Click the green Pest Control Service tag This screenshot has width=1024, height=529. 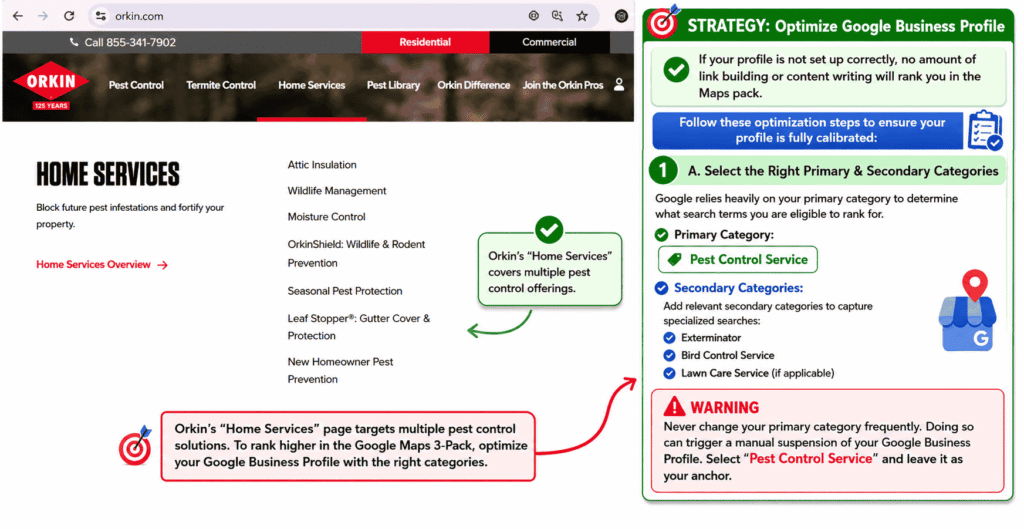(x=738, y=259)
